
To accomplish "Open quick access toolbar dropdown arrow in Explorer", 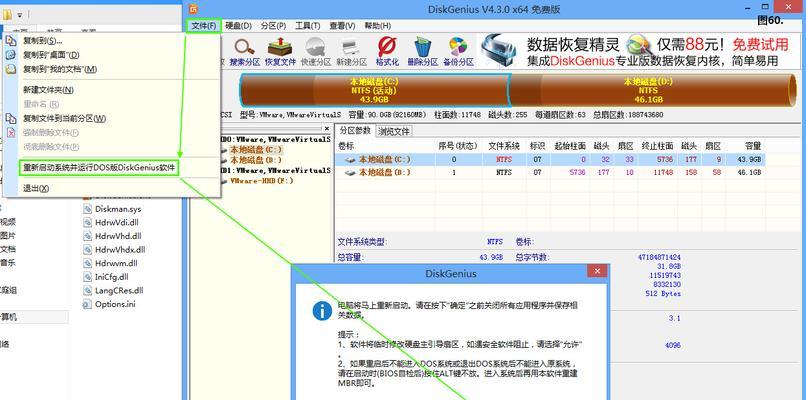I will pyautogui.click(x=20, y=15).
